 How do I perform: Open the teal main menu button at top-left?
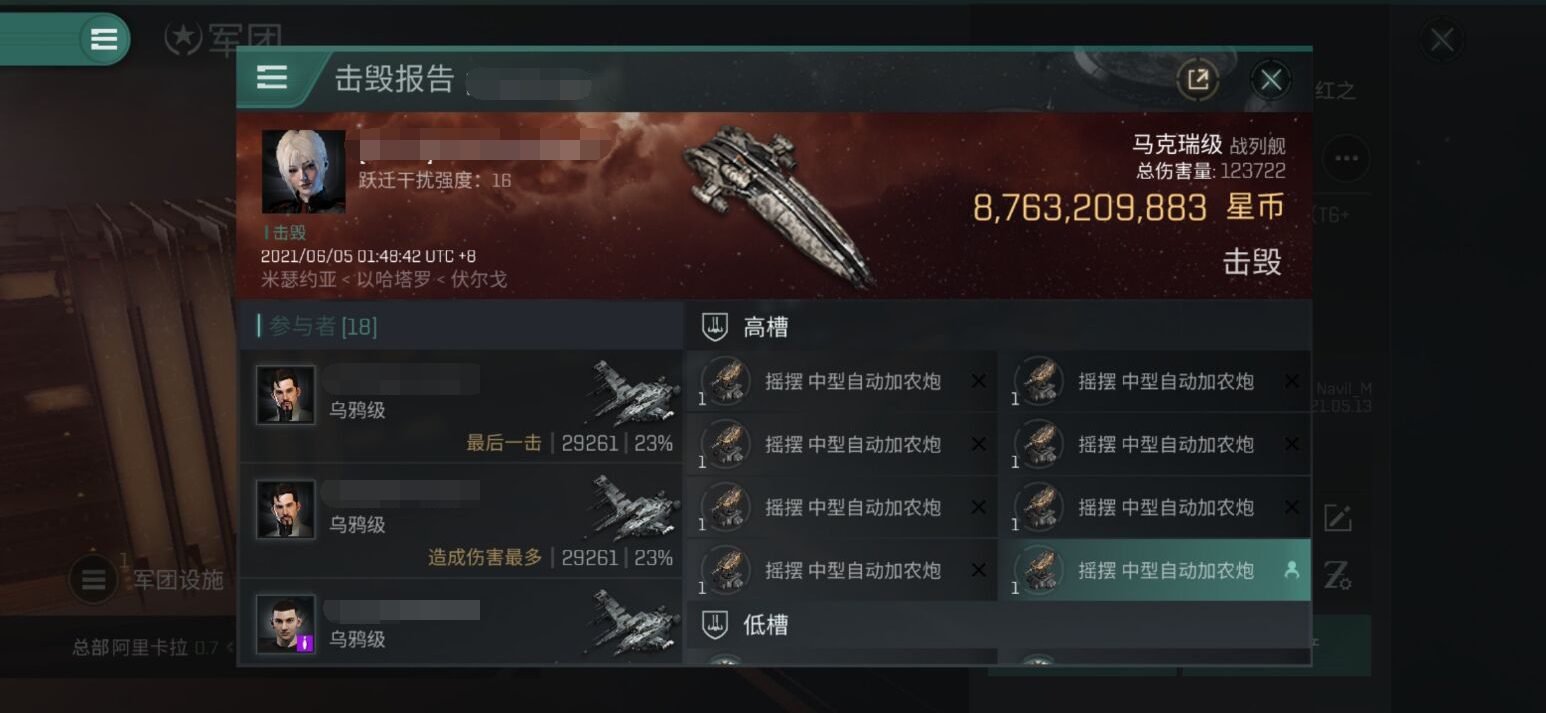[104, 40]
